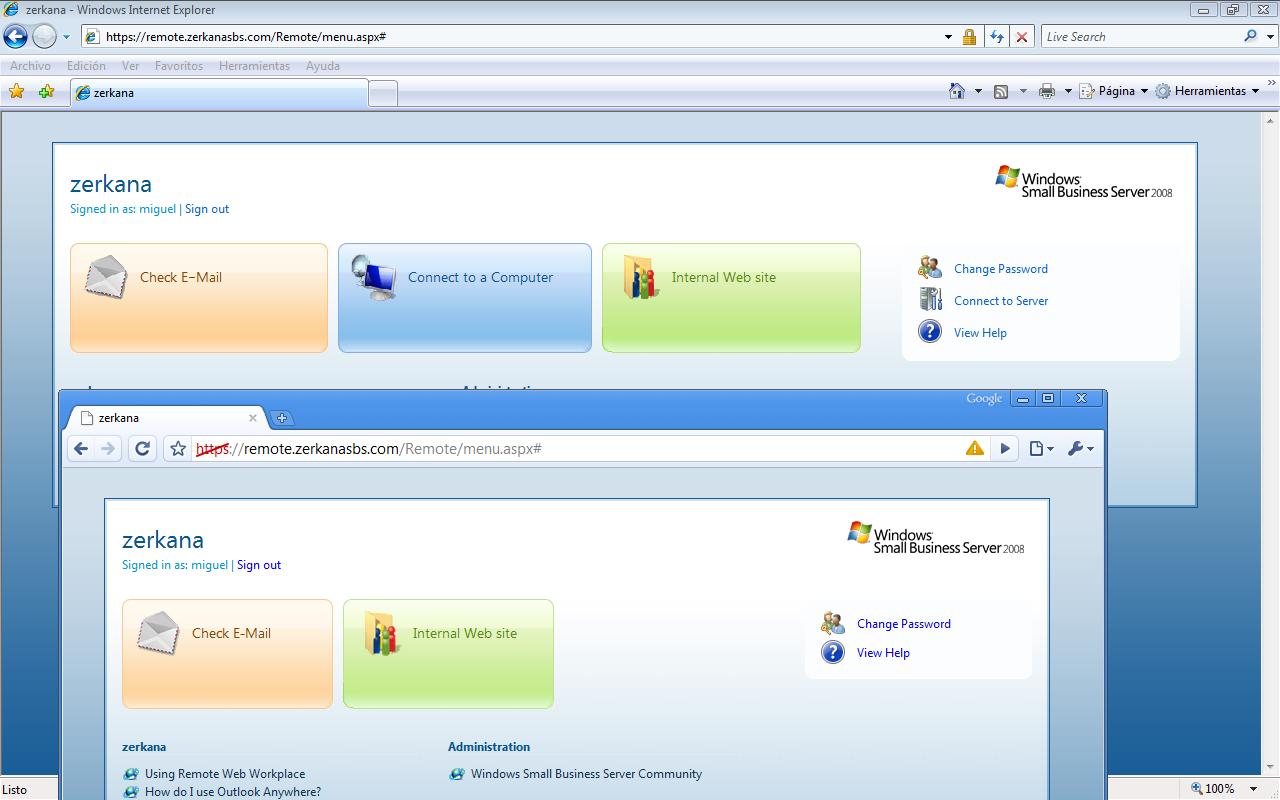Viewport: 1280px width, 800px height.
Task: Click the Live Search magnifier icon
Action: (1250, 36)
